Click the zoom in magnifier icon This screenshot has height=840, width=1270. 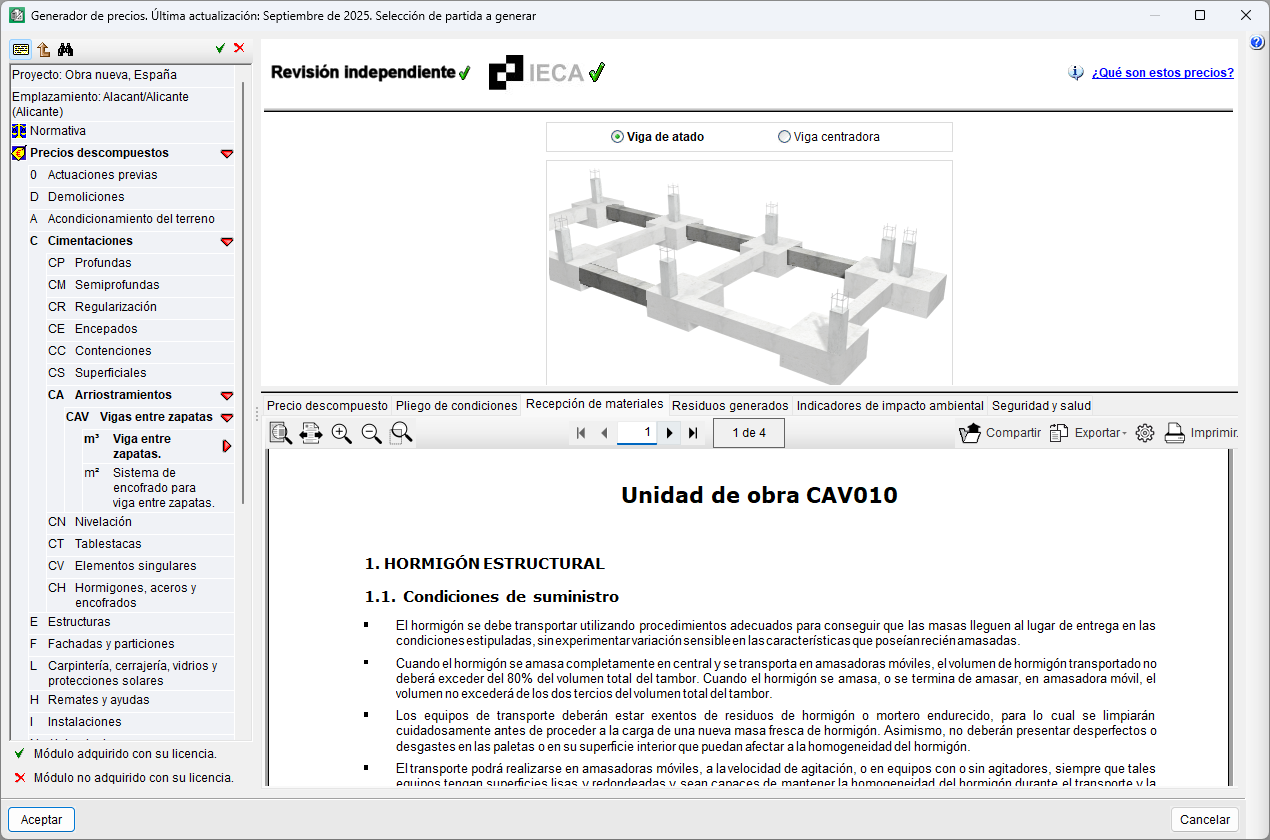[342, 433]
